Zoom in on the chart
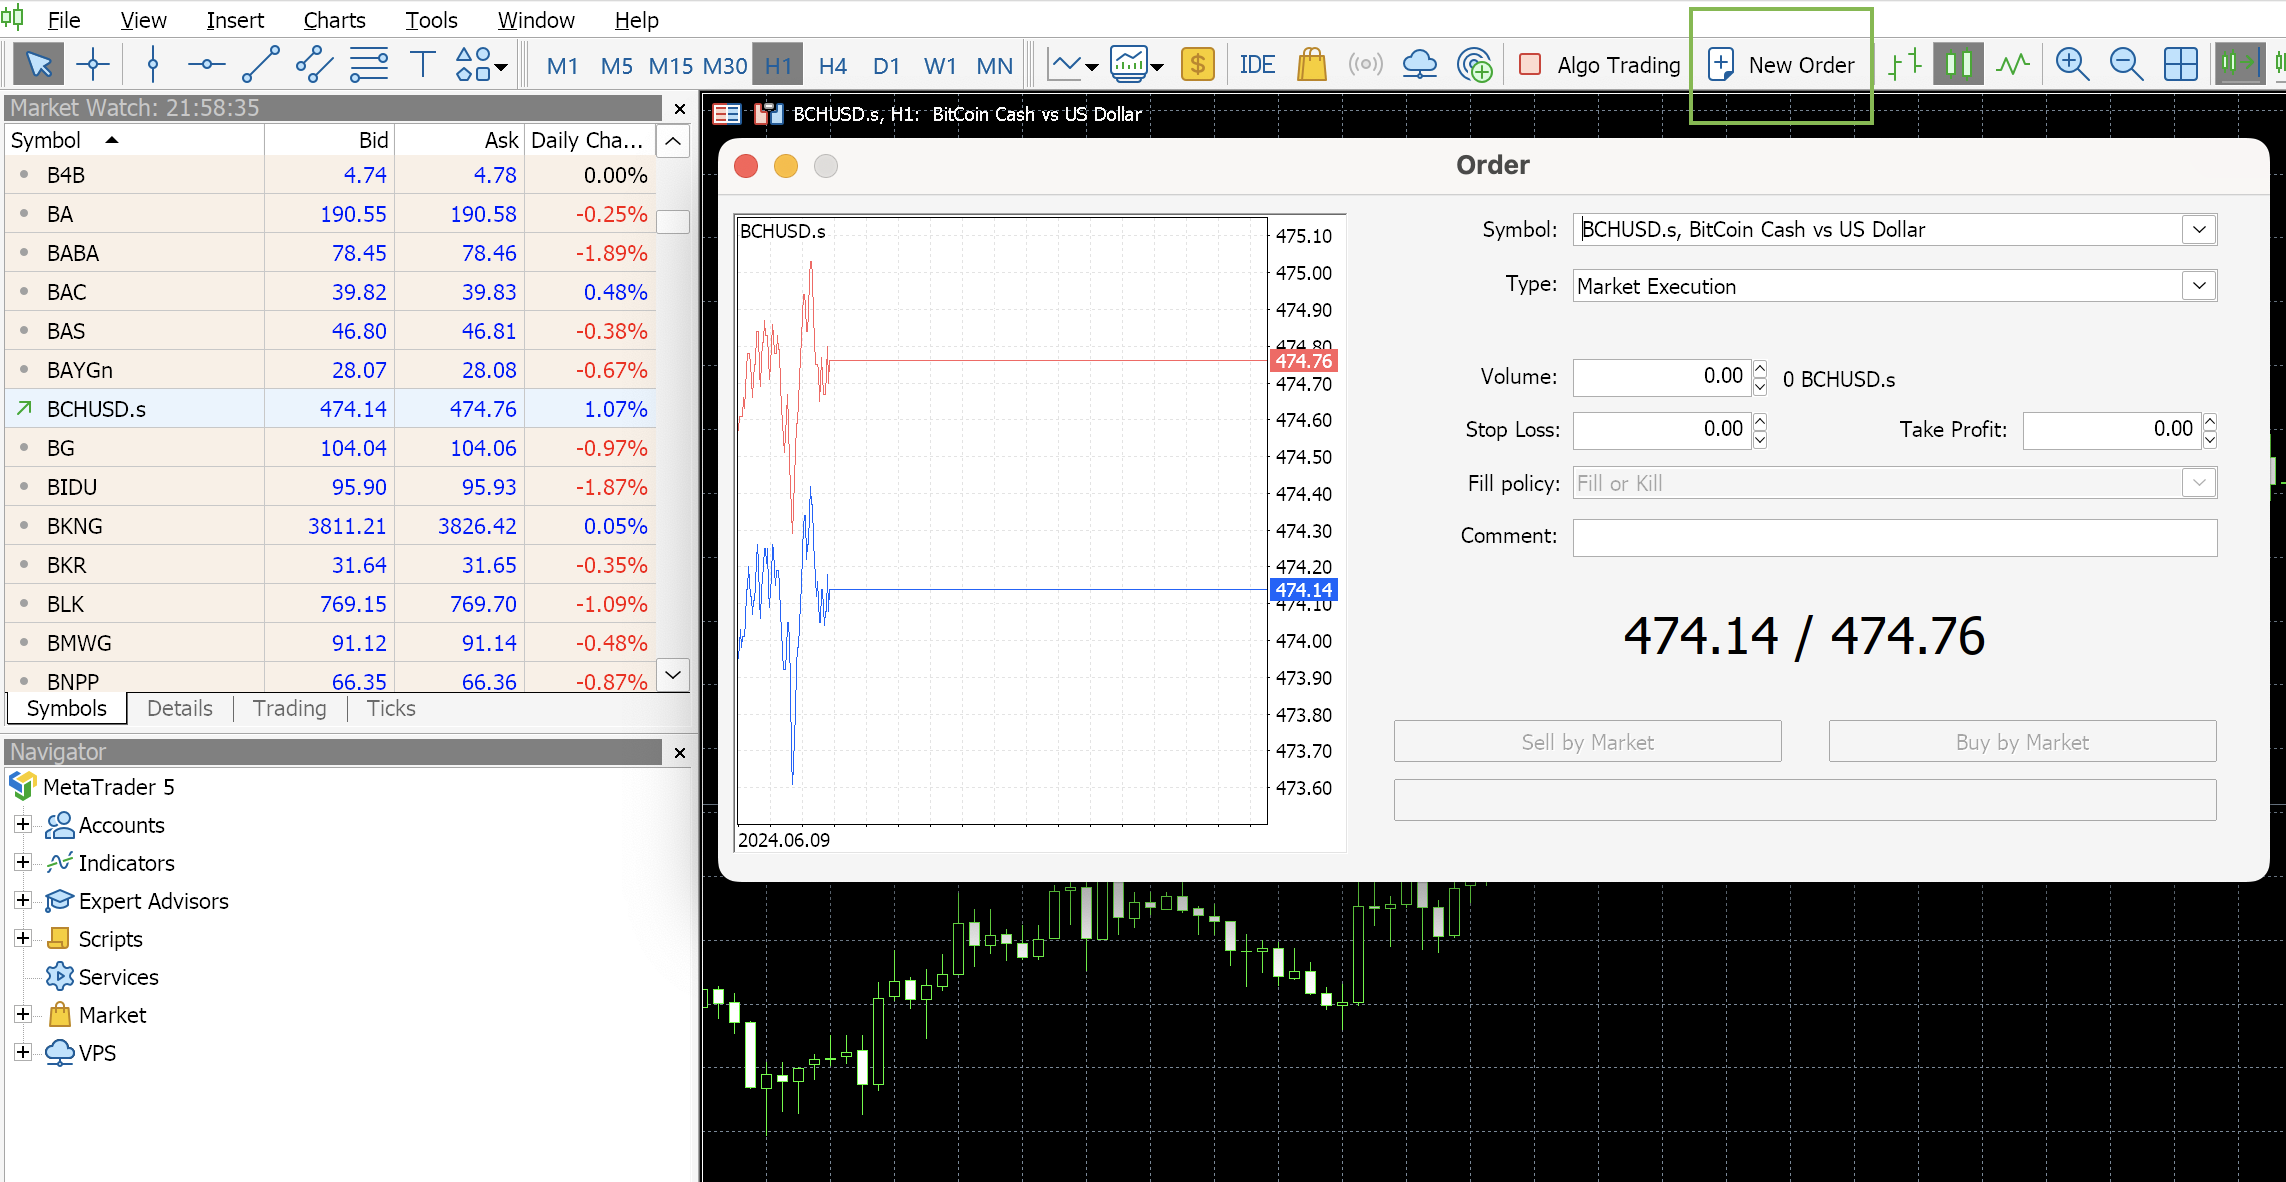The height and width of the screenshot is (1182, 2286). pyautogui.click(x=2071, y=63)
